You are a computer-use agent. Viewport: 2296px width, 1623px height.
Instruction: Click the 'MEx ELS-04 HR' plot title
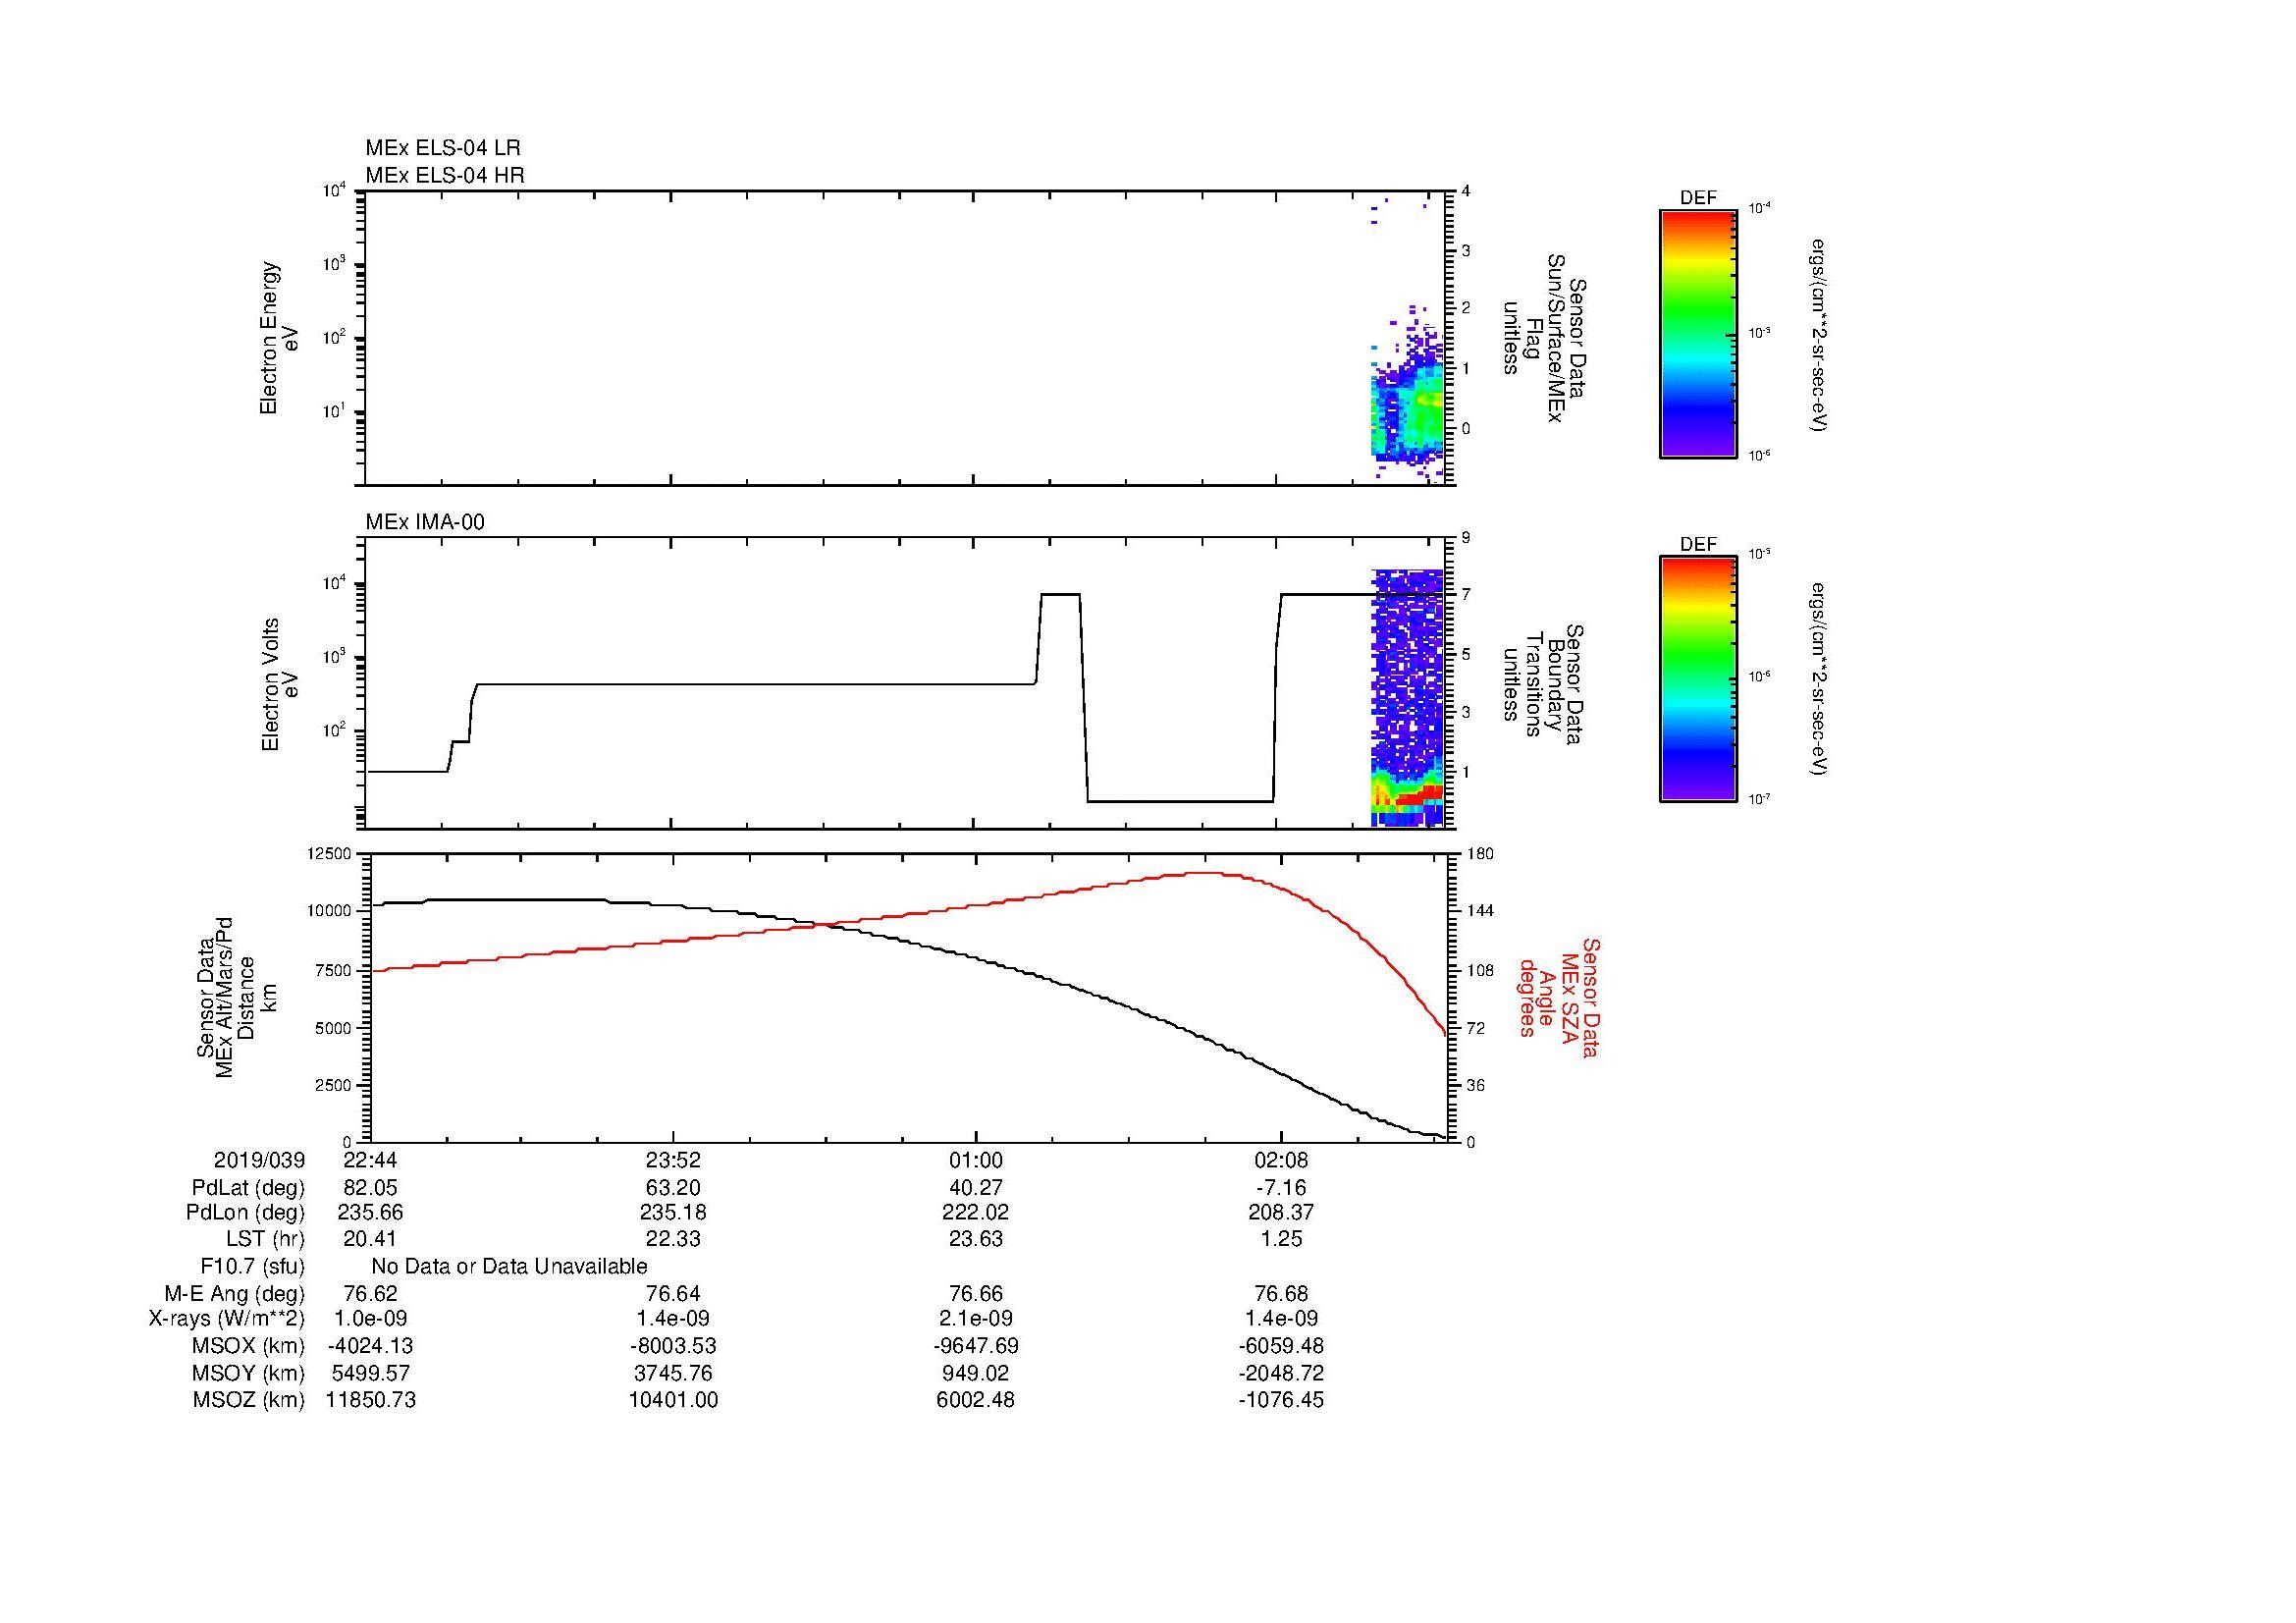pyautogui.click(x=445, y=175)
